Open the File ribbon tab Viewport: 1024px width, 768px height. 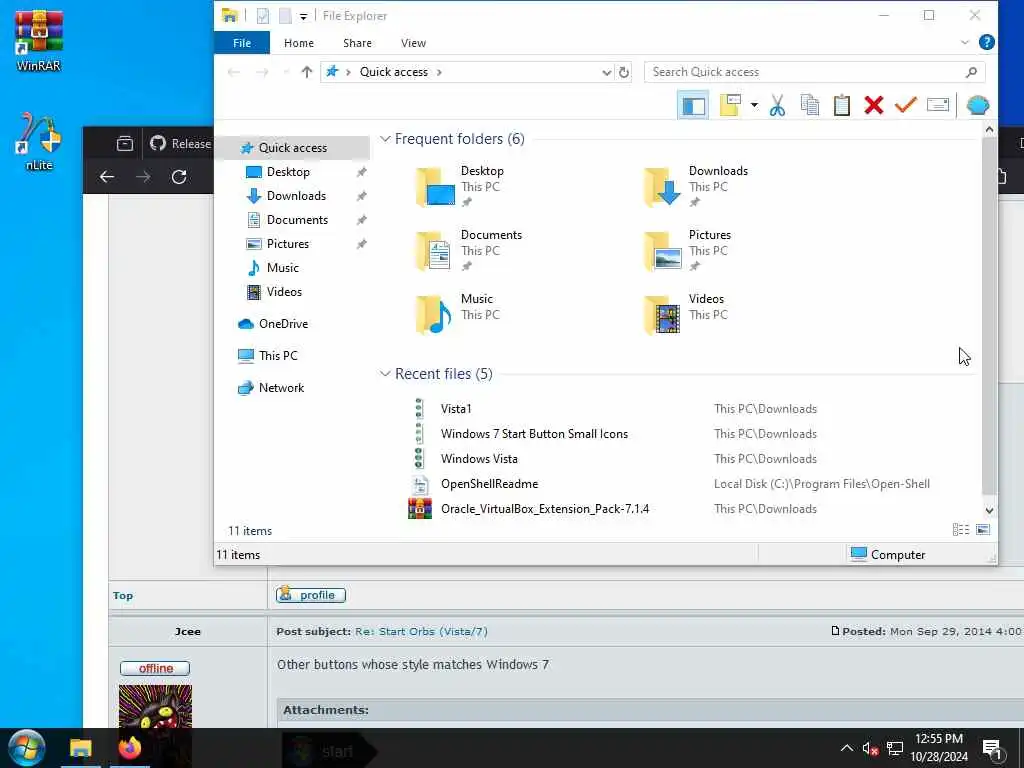coord(242,43)
